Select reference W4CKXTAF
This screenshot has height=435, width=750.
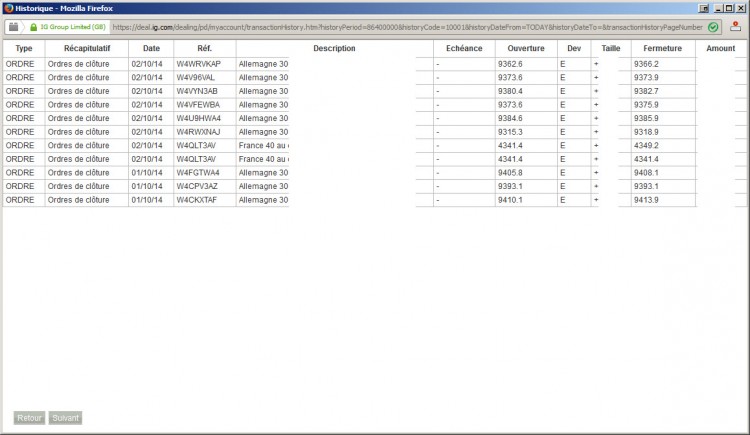click(x=197, y=200)
